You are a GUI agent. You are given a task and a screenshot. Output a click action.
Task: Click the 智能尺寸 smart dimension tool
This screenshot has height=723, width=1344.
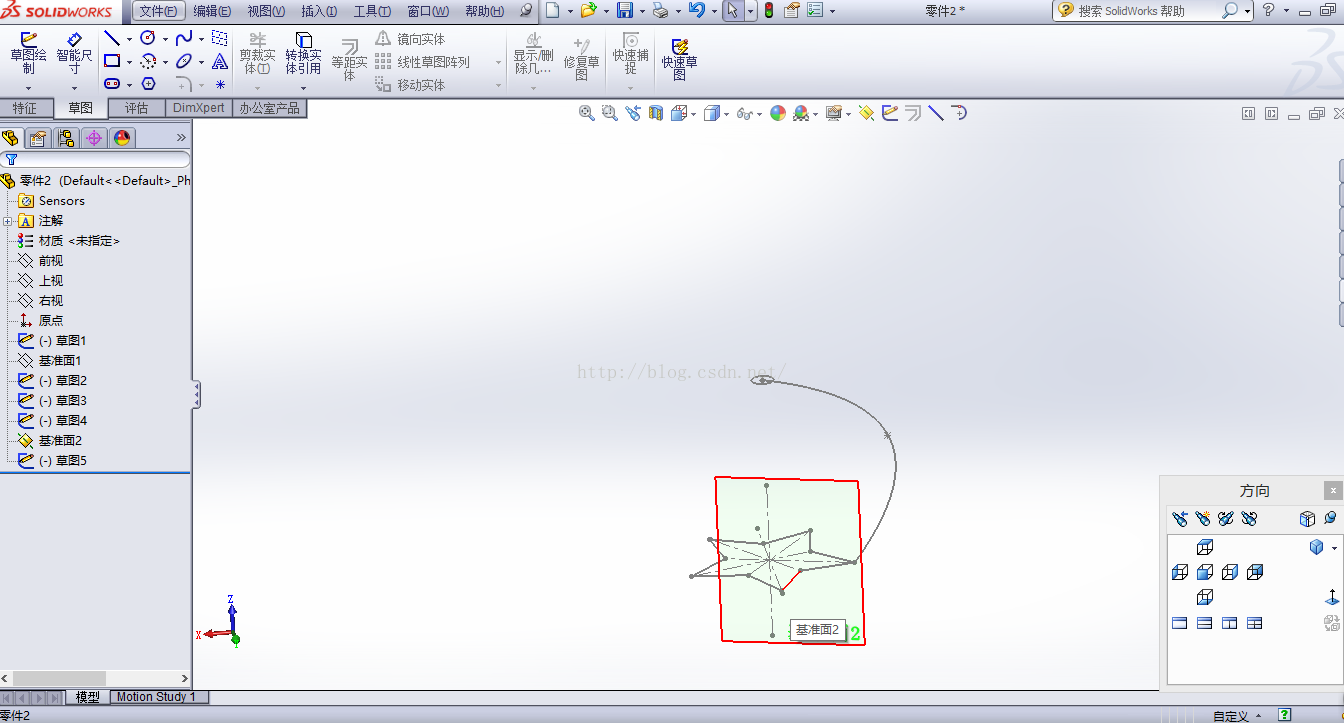[74, 54]
